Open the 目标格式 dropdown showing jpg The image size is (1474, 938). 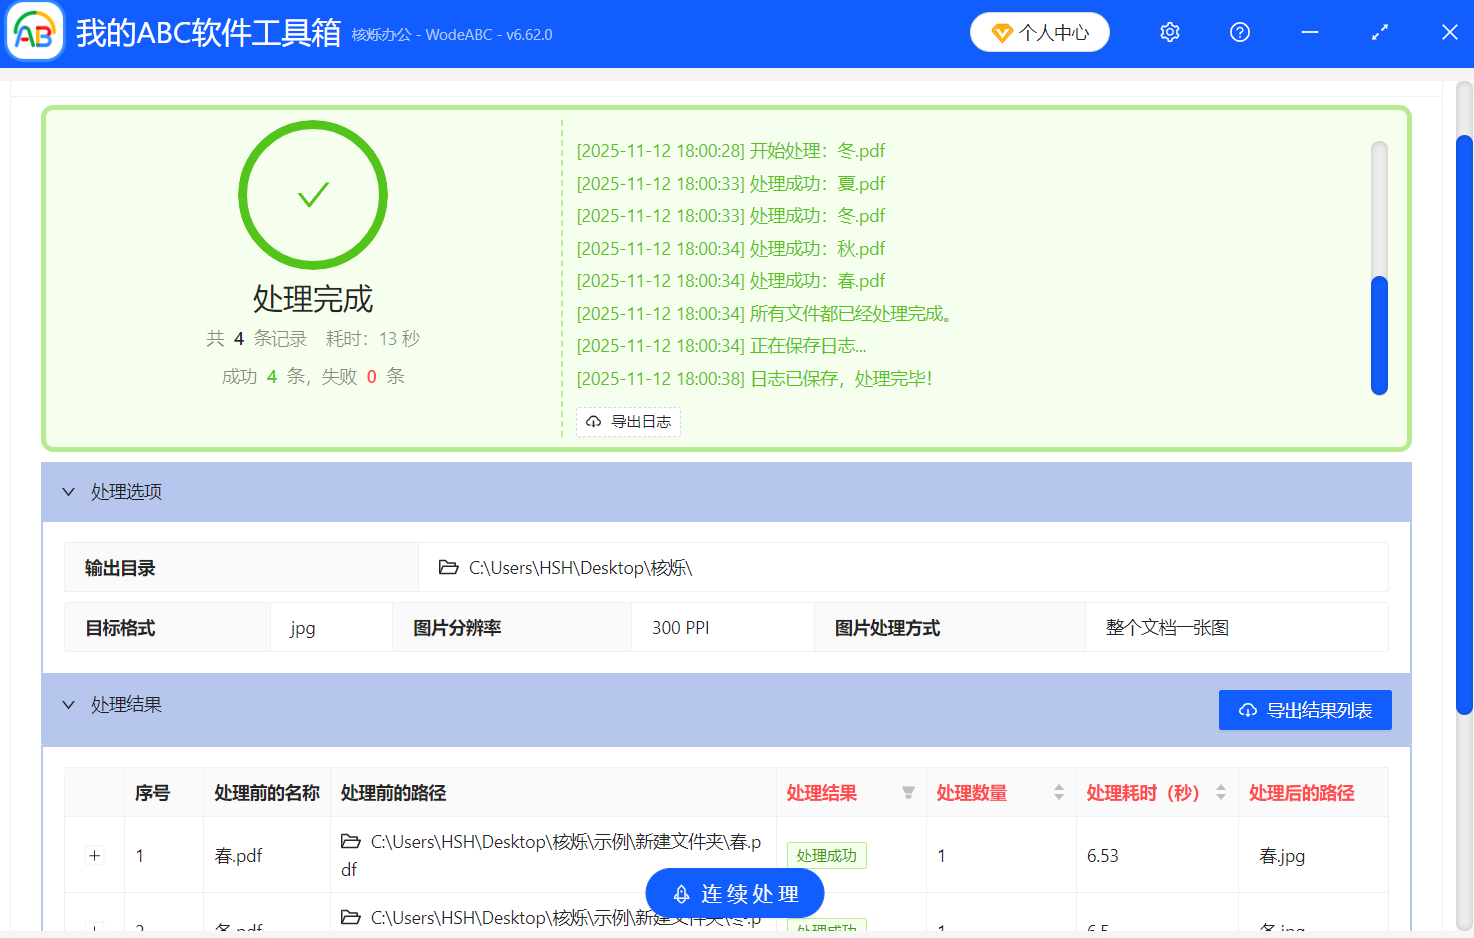point(330,627)
